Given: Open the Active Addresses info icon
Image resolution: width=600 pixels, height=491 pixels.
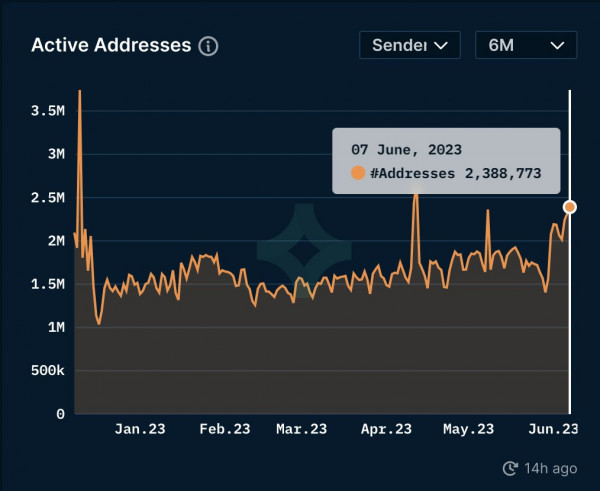Looking at the screenshot, I should 208,46.
